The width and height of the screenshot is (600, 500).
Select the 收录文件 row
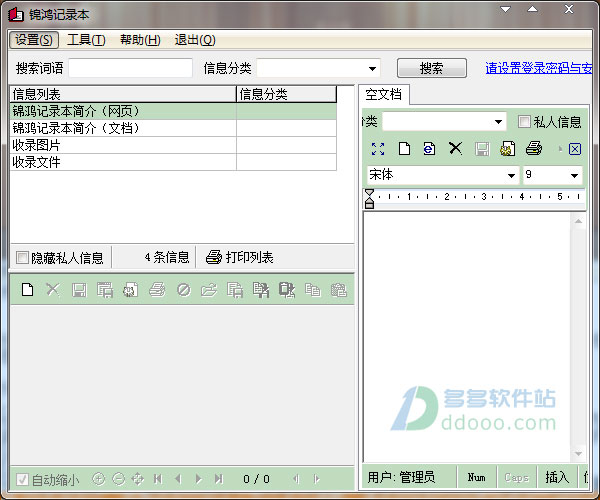173,162
